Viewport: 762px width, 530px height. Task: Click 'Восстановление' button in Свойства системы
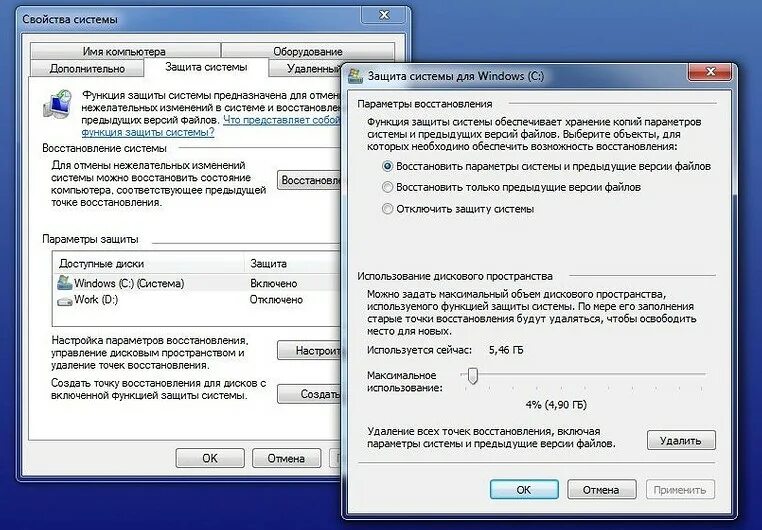point(310,180)
